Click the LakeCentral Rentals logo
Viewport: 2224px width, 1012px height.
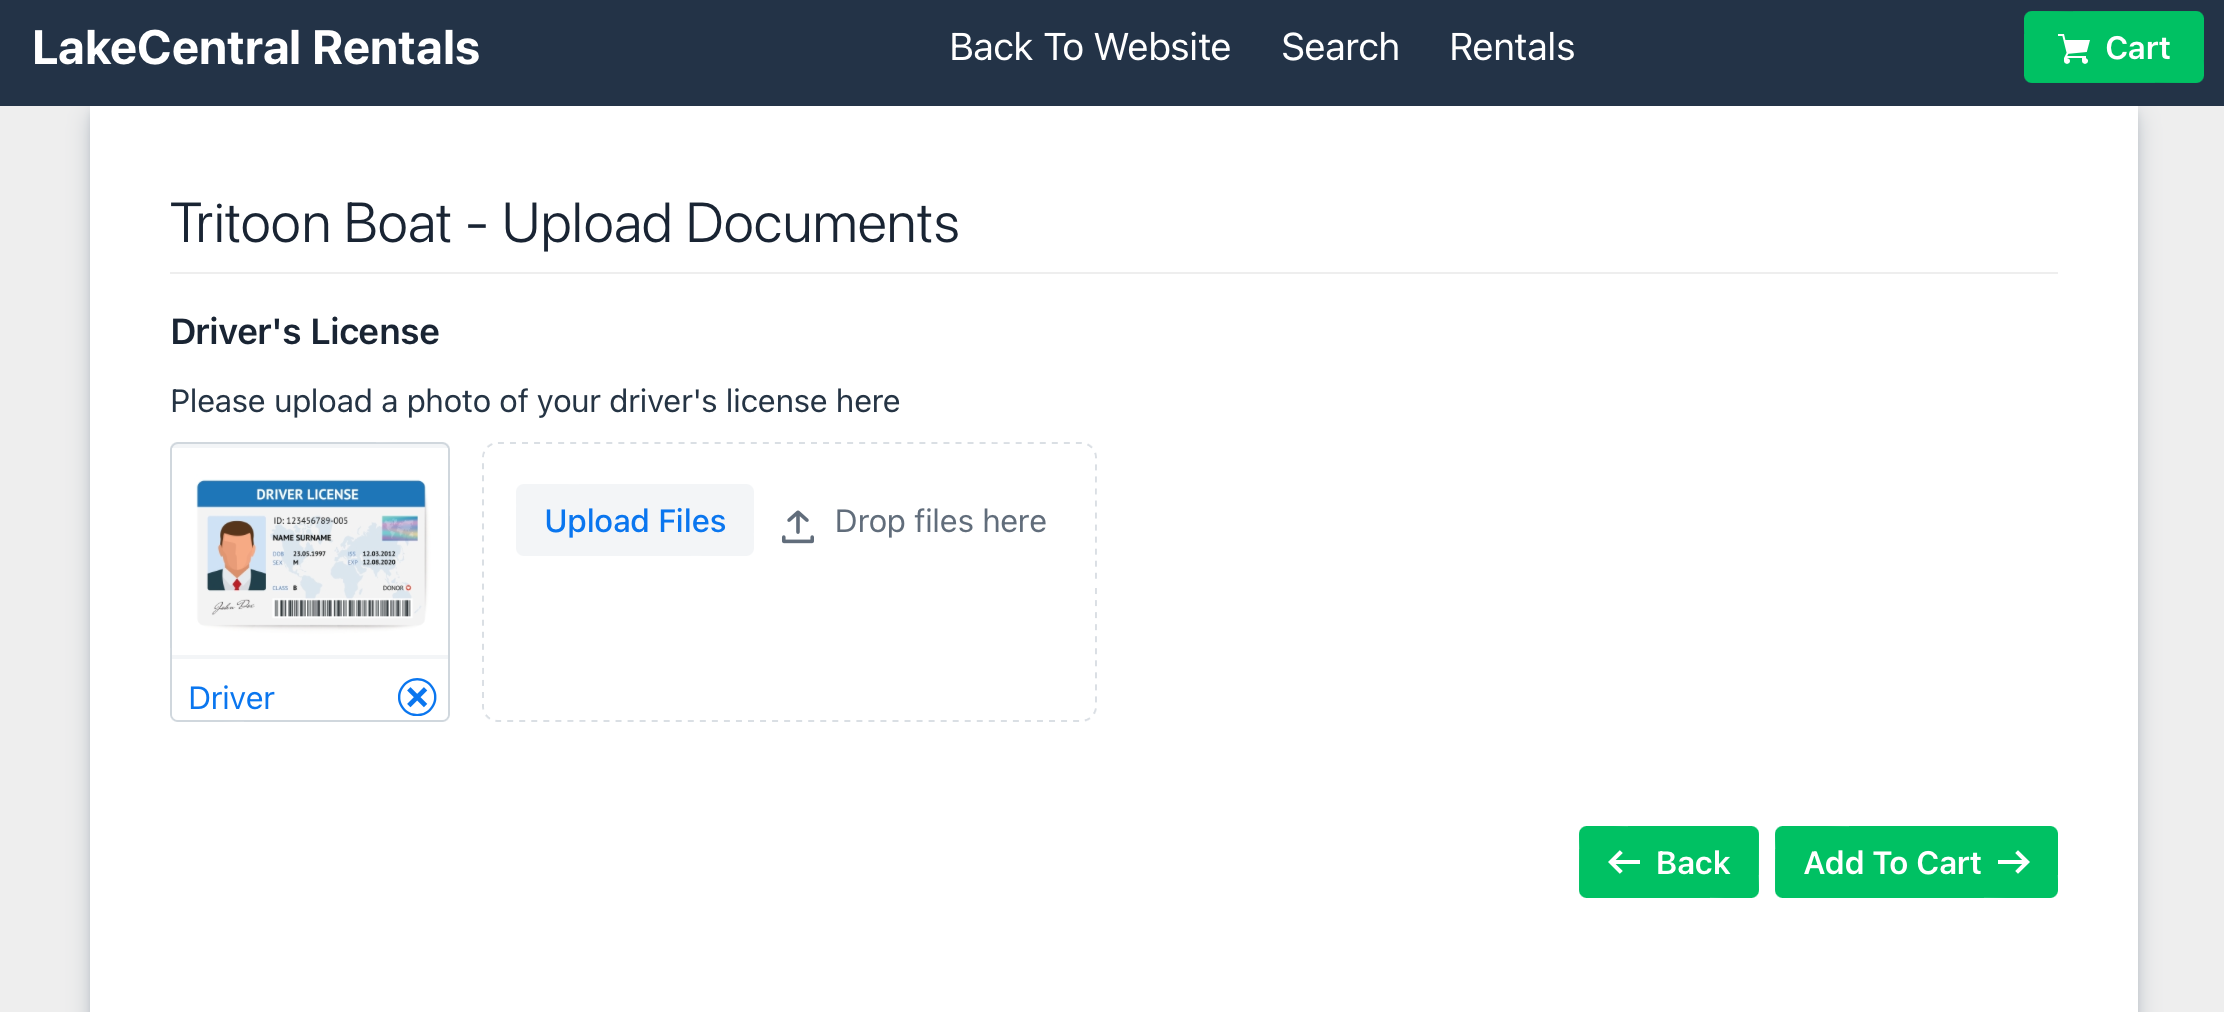coord(255,46)
